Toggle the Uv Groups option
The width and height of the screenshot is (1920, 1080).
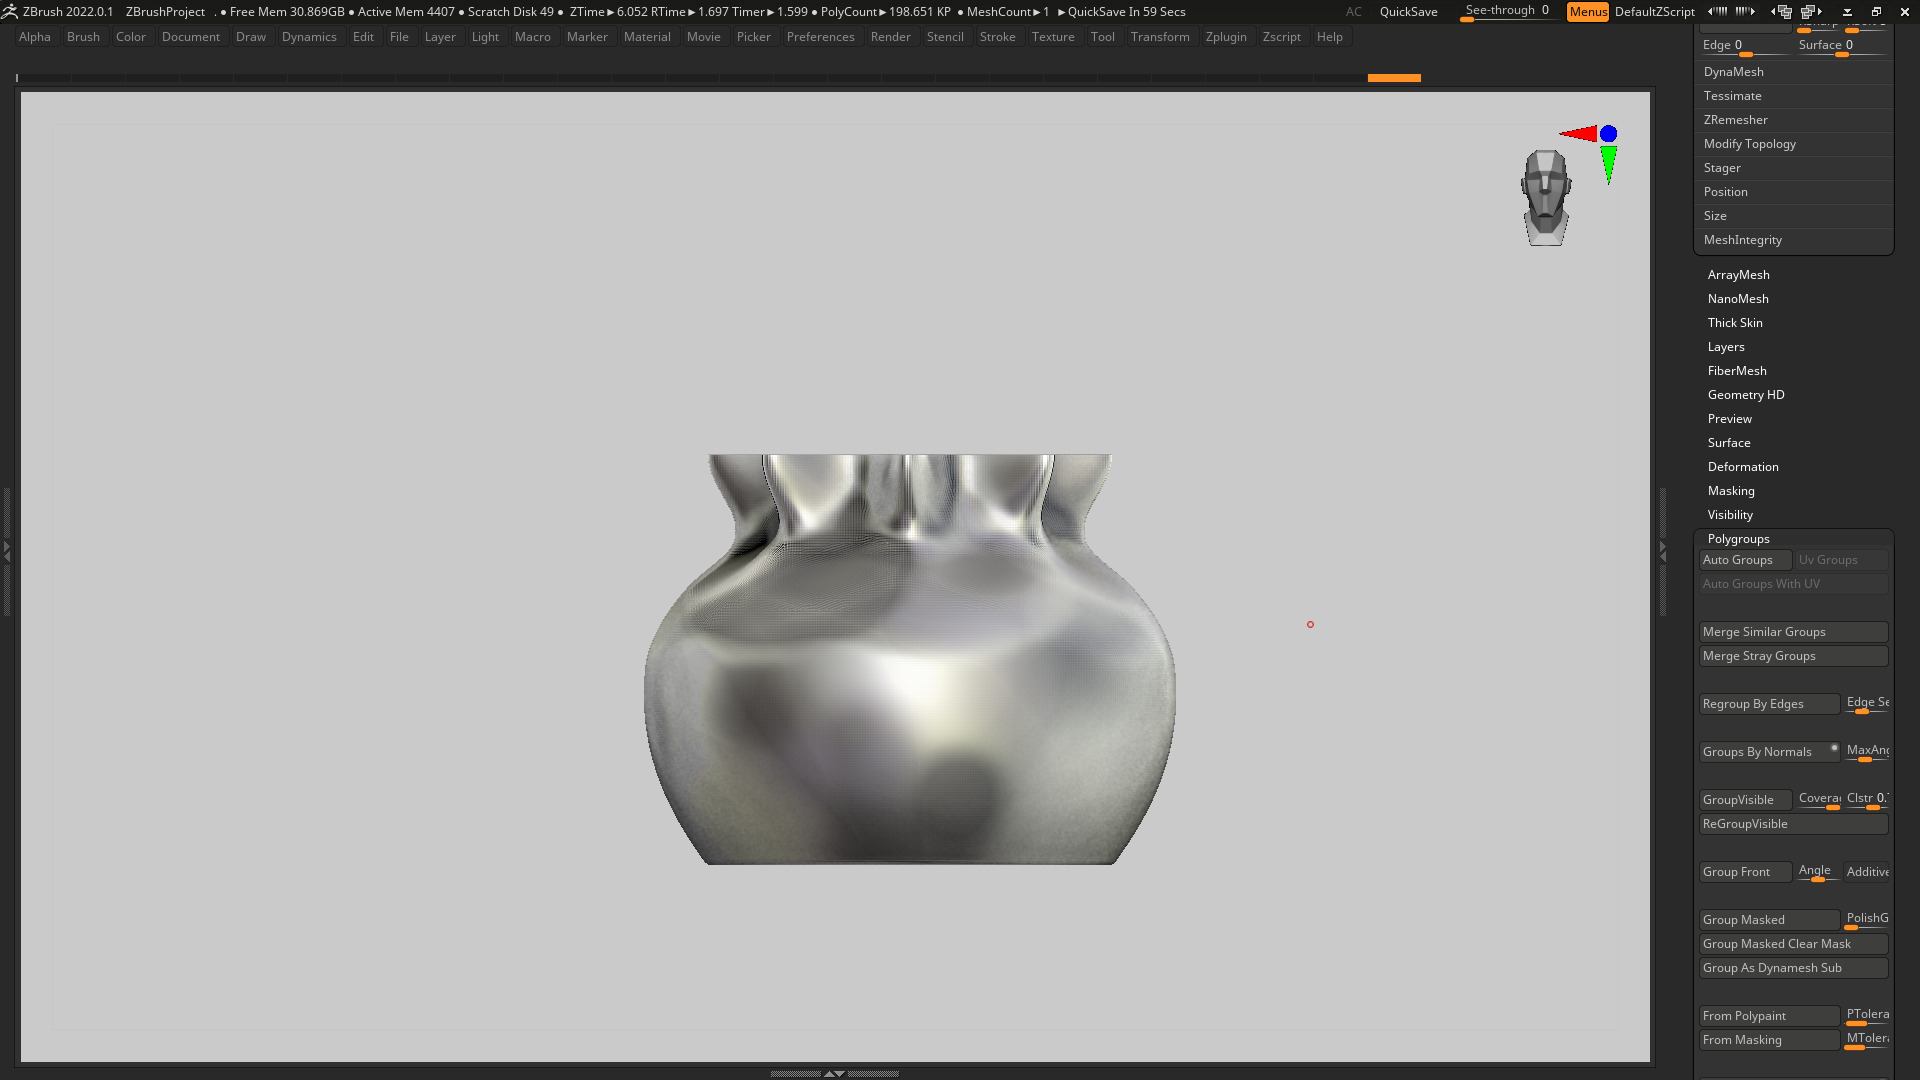click(1842, 560)
